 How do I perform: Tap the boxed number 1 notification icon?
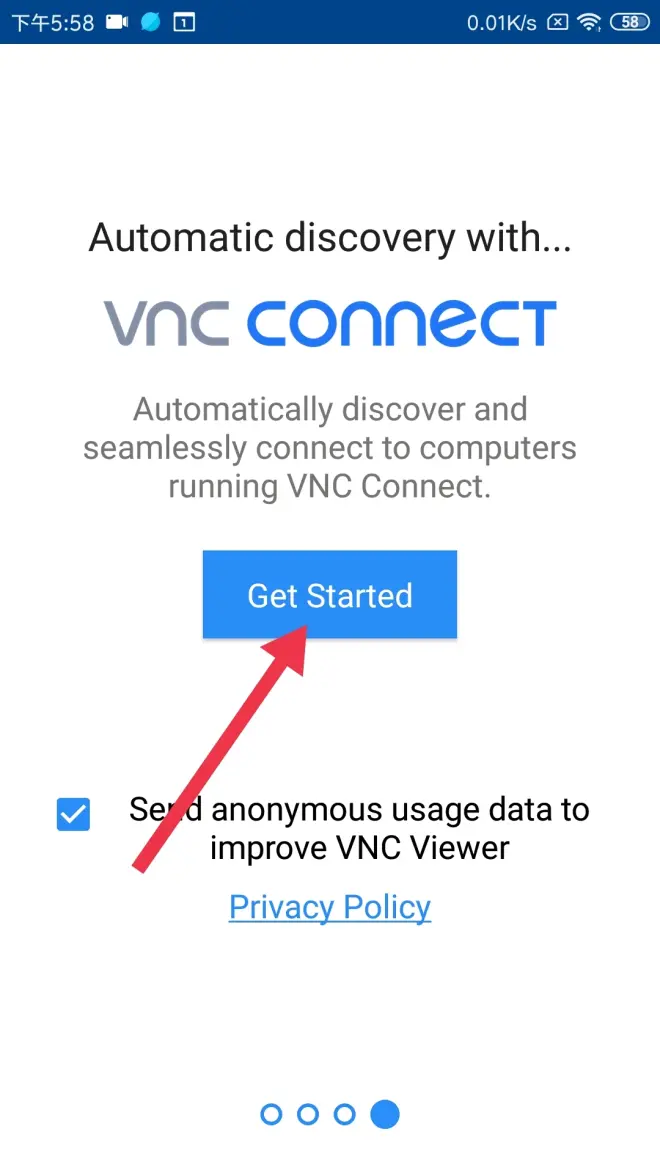click(x=184, y=22)
